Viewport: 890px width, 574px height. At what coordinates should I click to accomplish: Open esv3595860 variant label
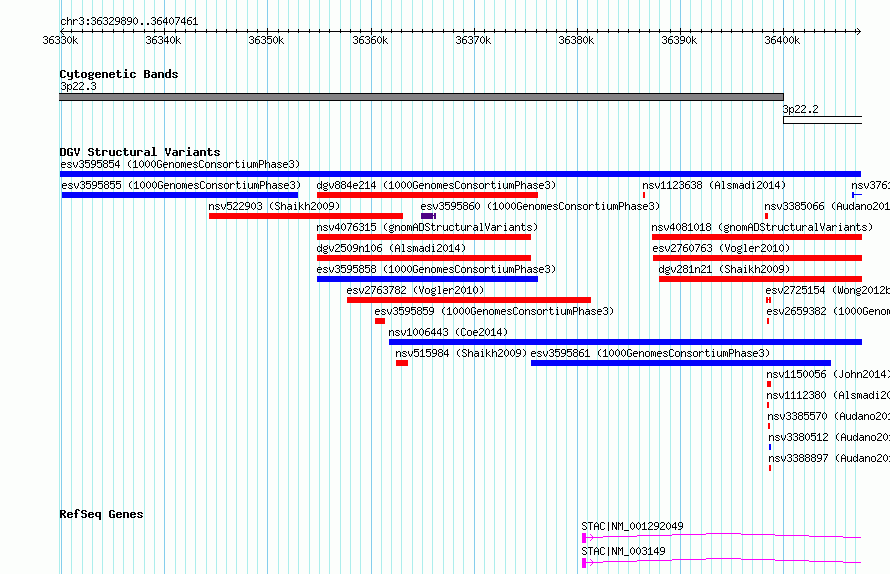pos(540,207)
